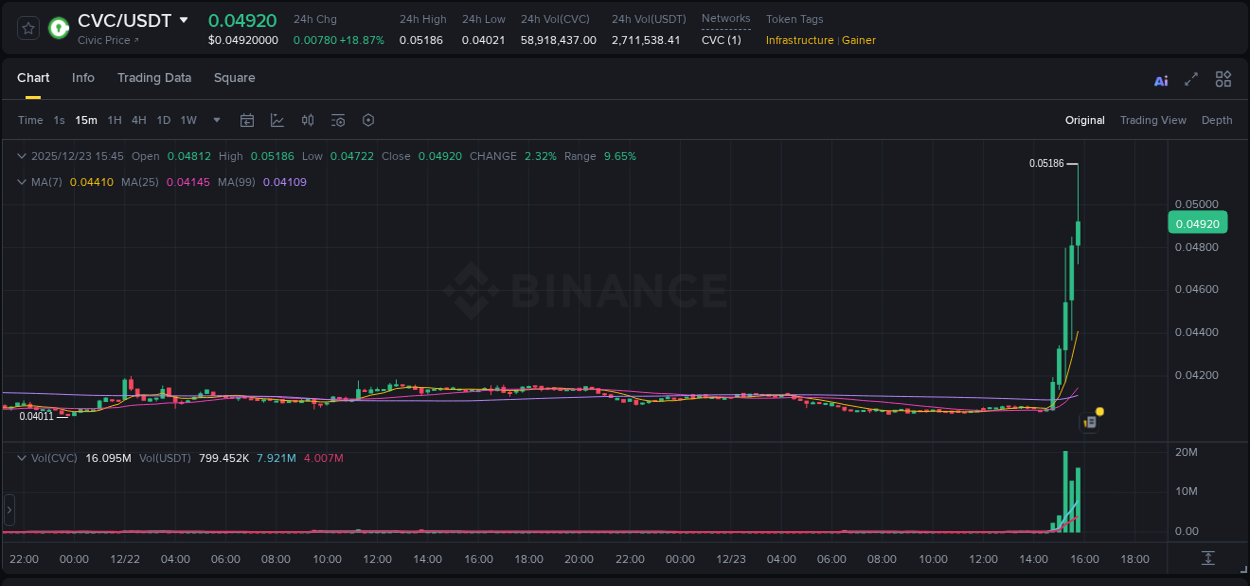Open the chart settings gear icon
1250x586 pixels.
click(x=368, y=120)
